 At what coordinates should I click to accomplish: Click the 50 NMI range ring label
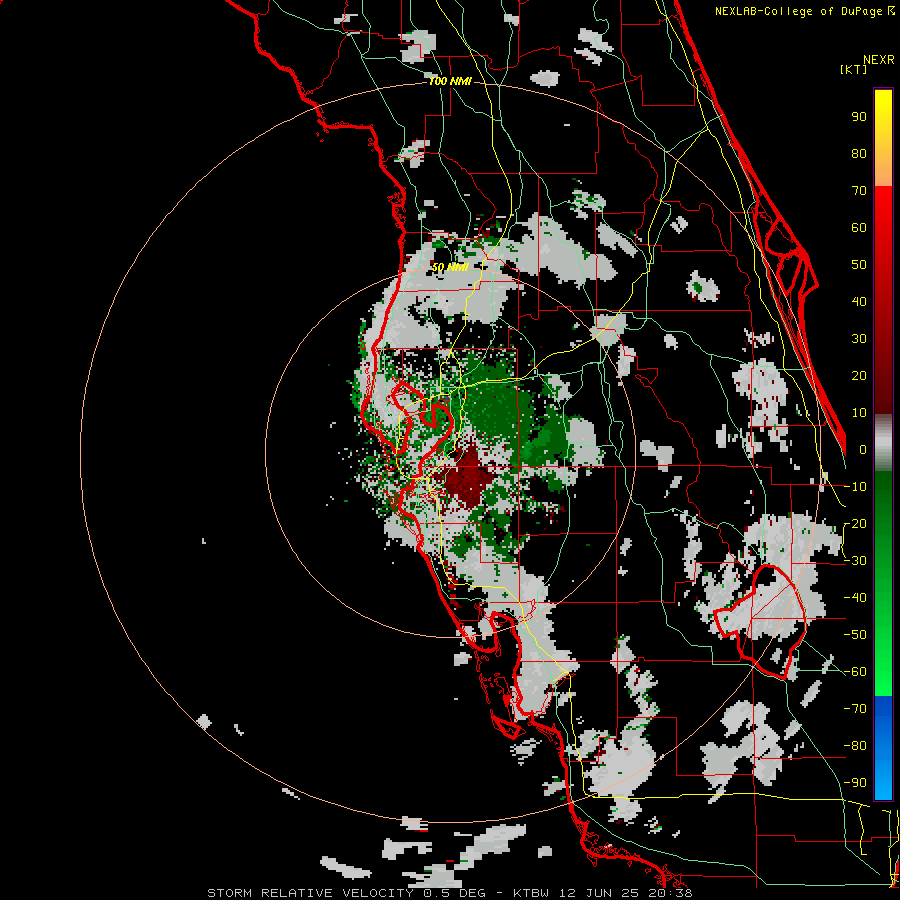click(450, 267)
